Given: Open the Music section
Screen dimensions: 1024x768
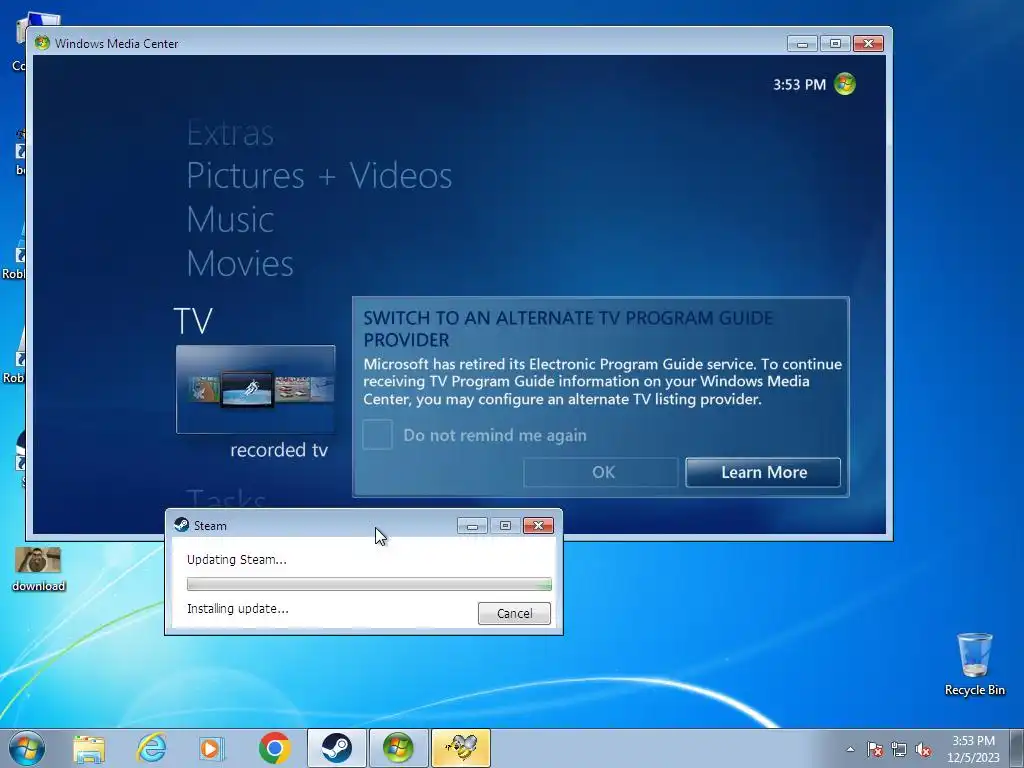Looking at the screenshot, I should click(x=230, y=219).
